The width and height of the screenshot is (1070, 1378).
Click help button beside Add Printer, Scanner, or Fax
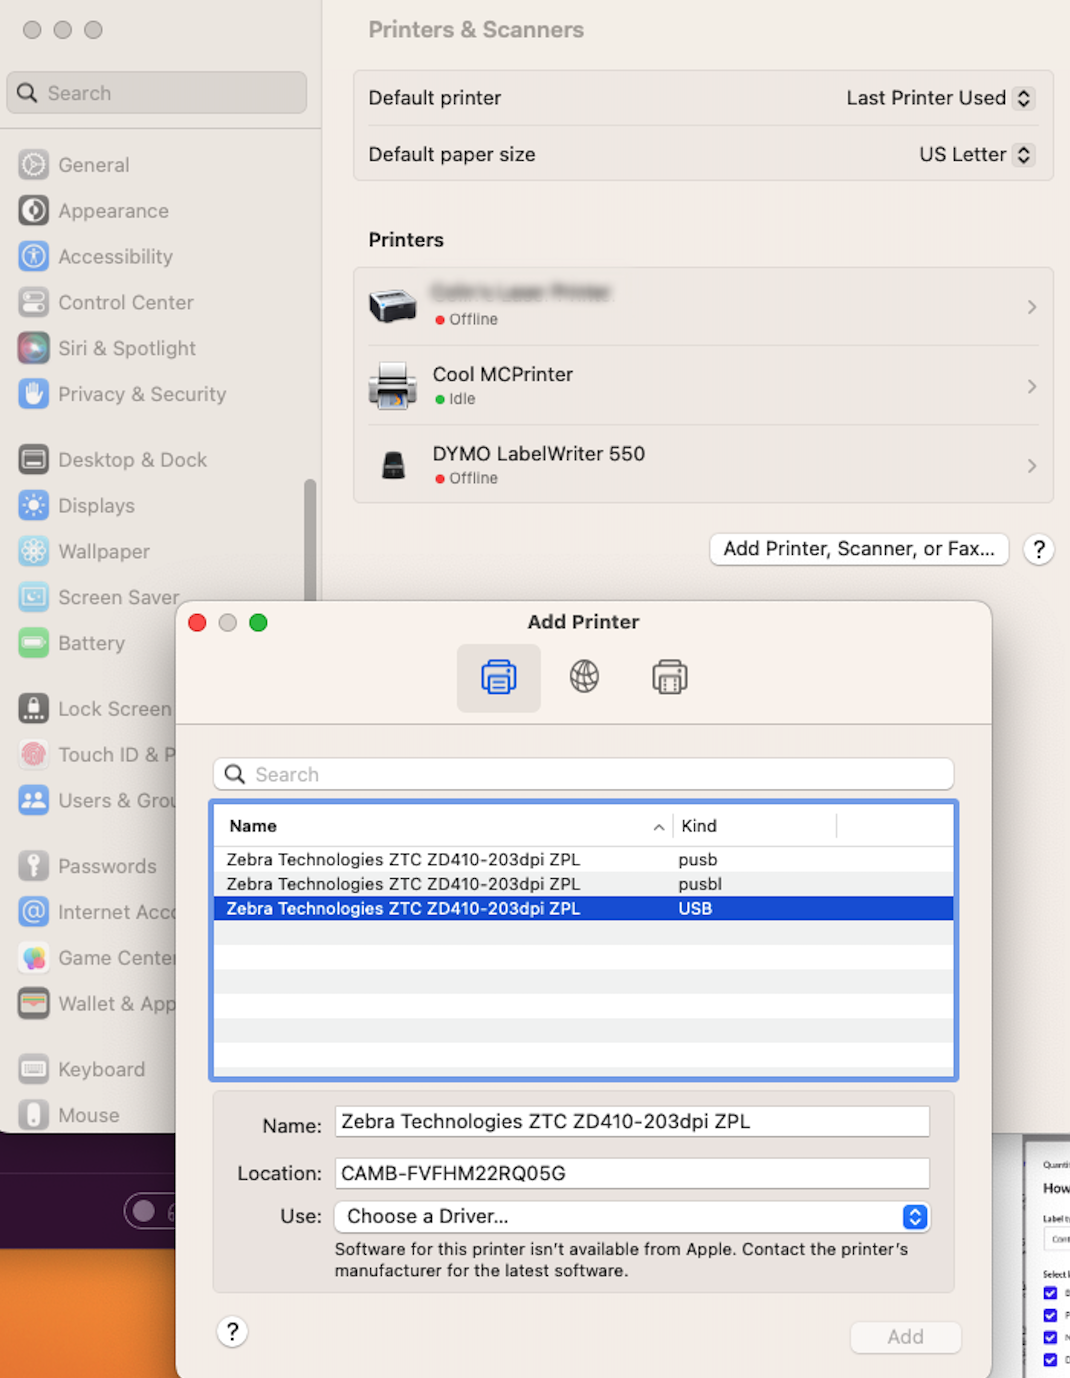(x=1039, y=549)
